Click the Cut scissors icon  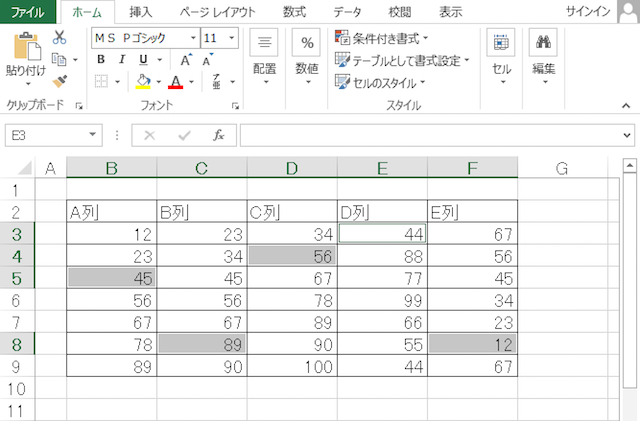click(60, 37)
